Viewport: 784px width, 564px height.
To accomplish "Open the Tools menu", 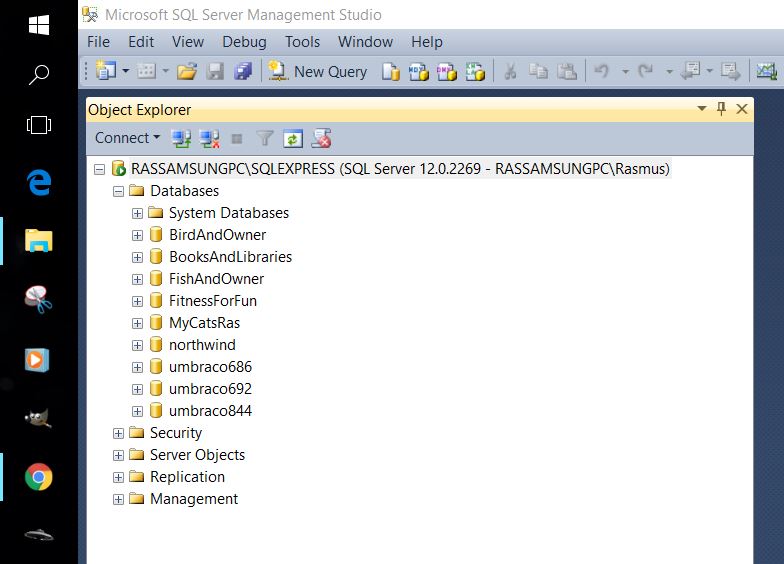I will pyautogui.click(x=302, y=42).
